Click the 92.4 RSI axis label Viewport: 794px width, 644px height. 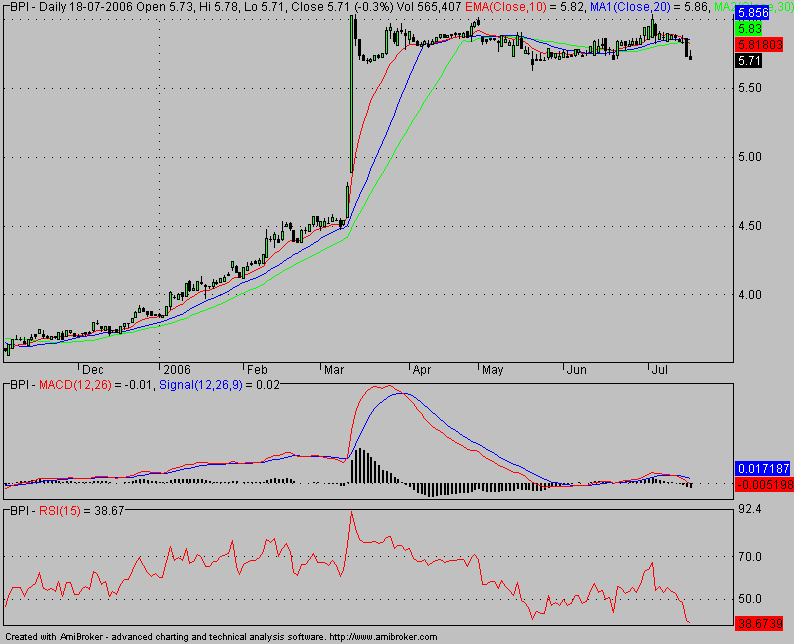coord(749,510)
